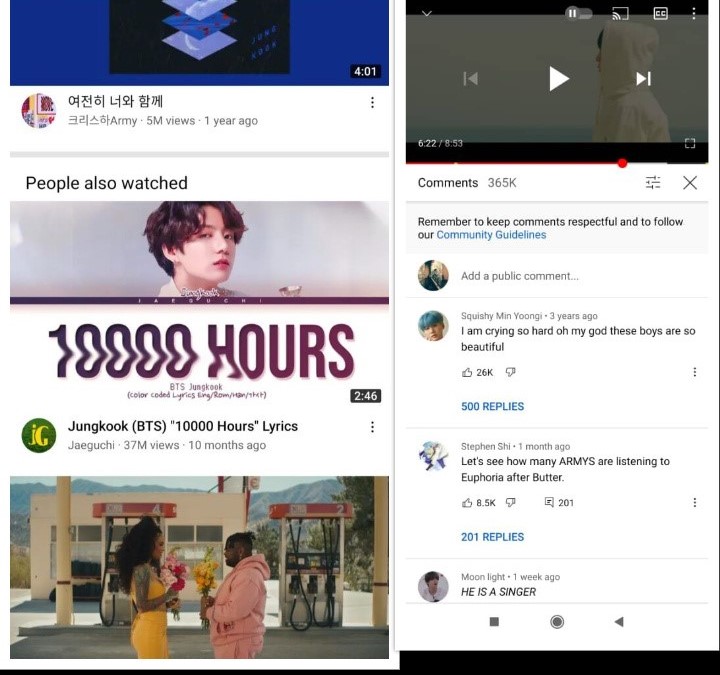Toggle the autoplay switch
720x675 pixels.
578,13
